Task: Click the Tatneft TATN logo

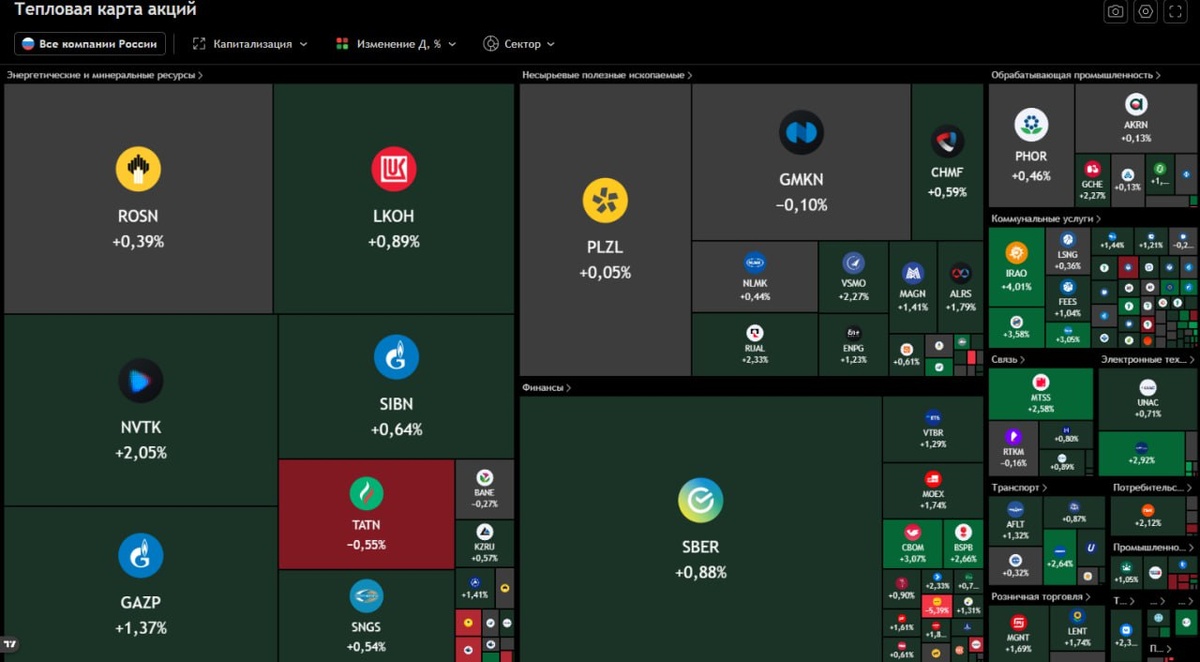Action: (x=366, y=493)
